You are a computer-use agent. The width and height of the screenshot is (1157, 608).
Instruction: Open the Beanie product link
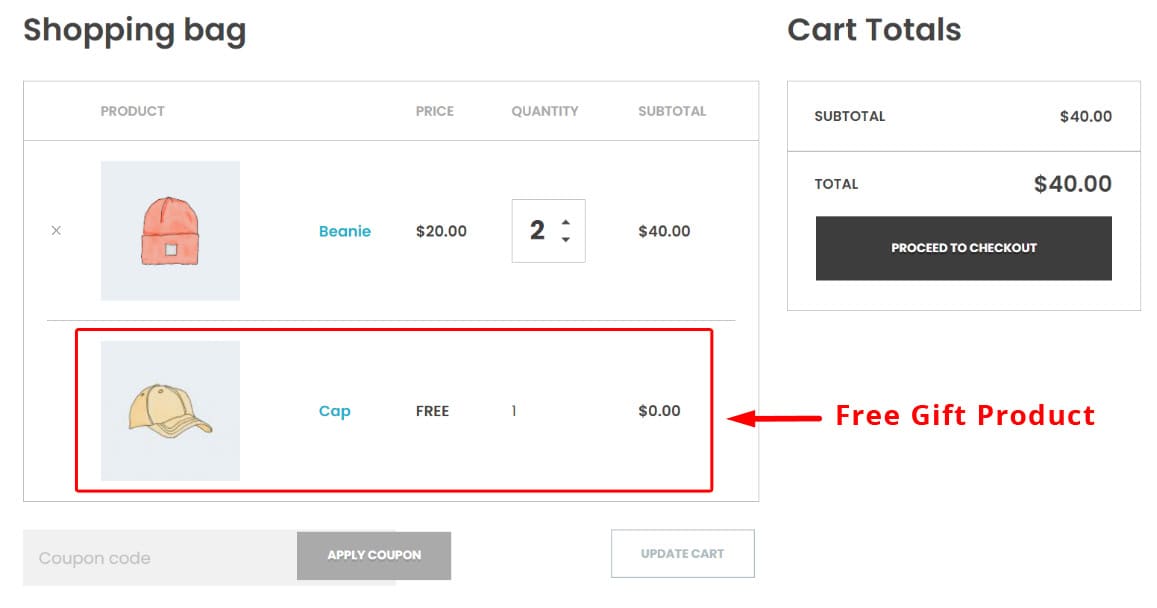[x=345, y=231]
